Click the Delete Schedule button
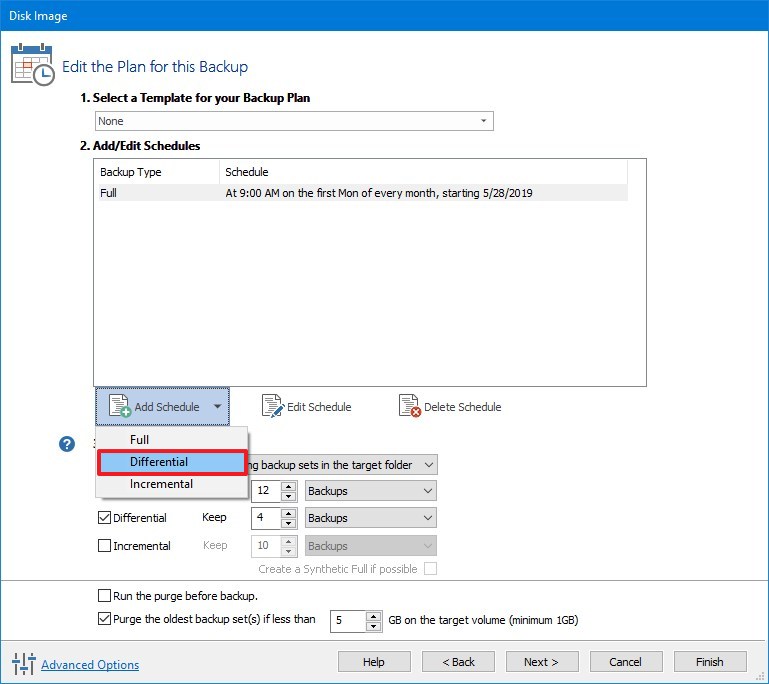 [450, 406]
